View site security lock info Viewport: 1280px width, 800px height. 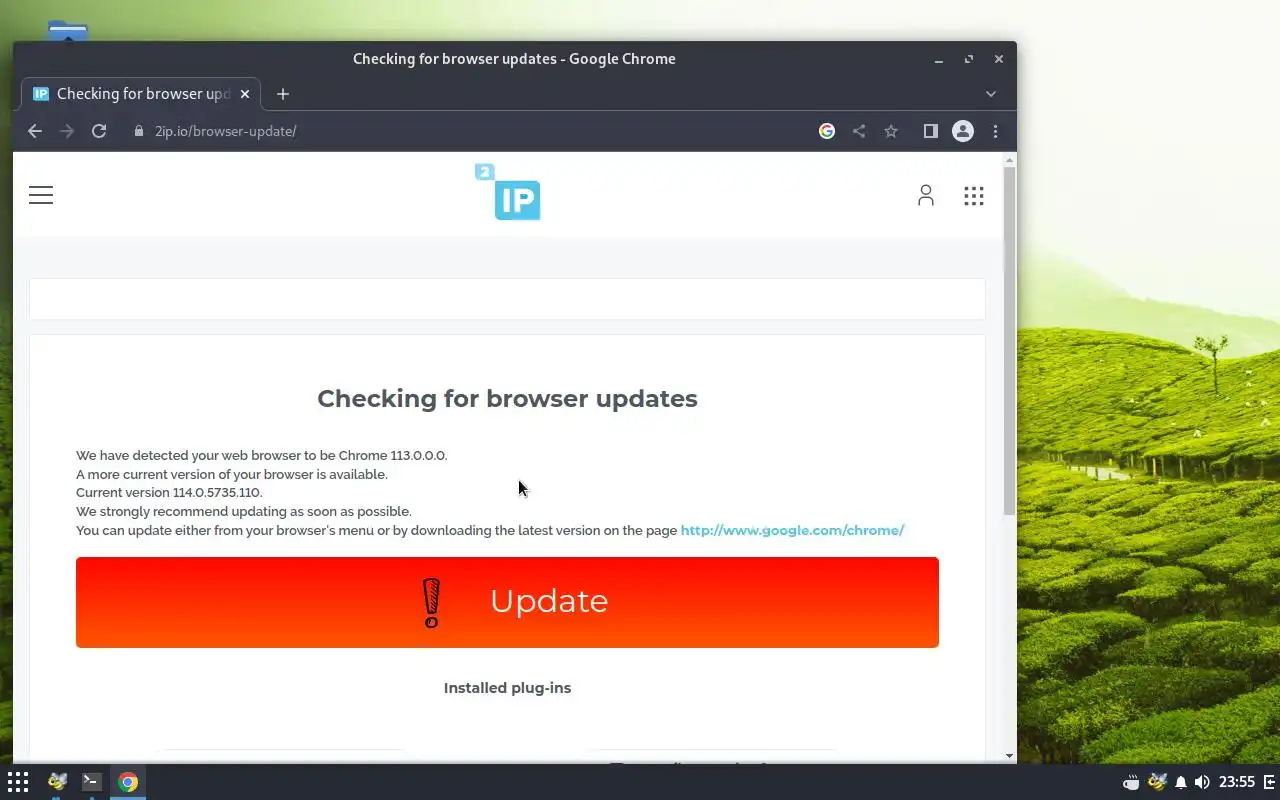[139, 131]
